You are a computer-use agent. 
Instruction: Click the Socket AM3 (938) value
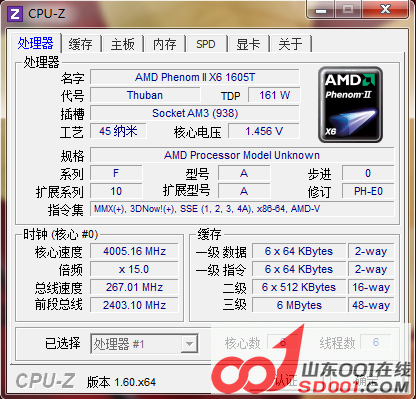point(195,113)
